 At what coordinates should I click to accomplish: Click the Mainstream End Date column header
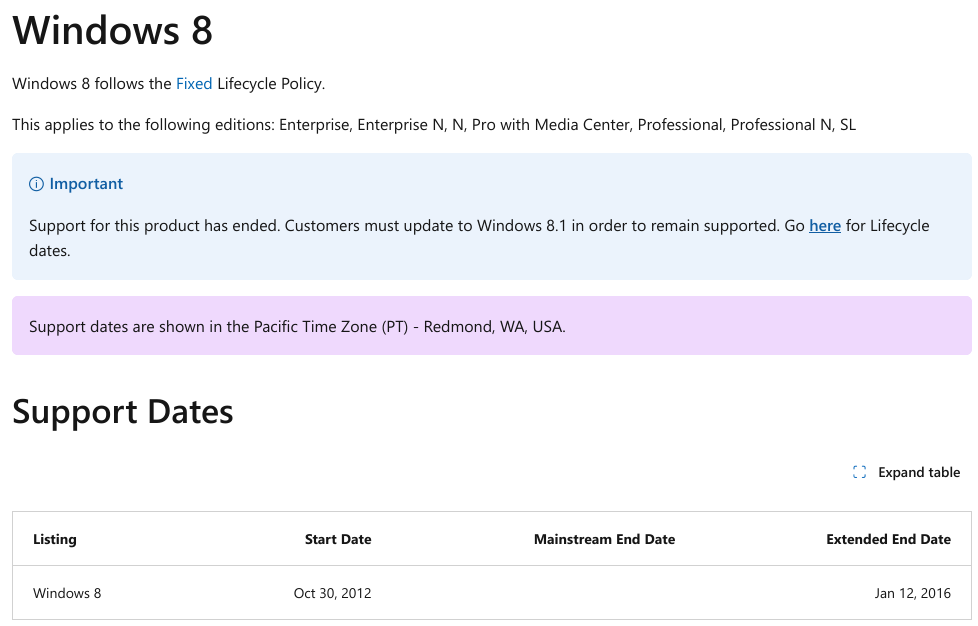pos(604,539)
